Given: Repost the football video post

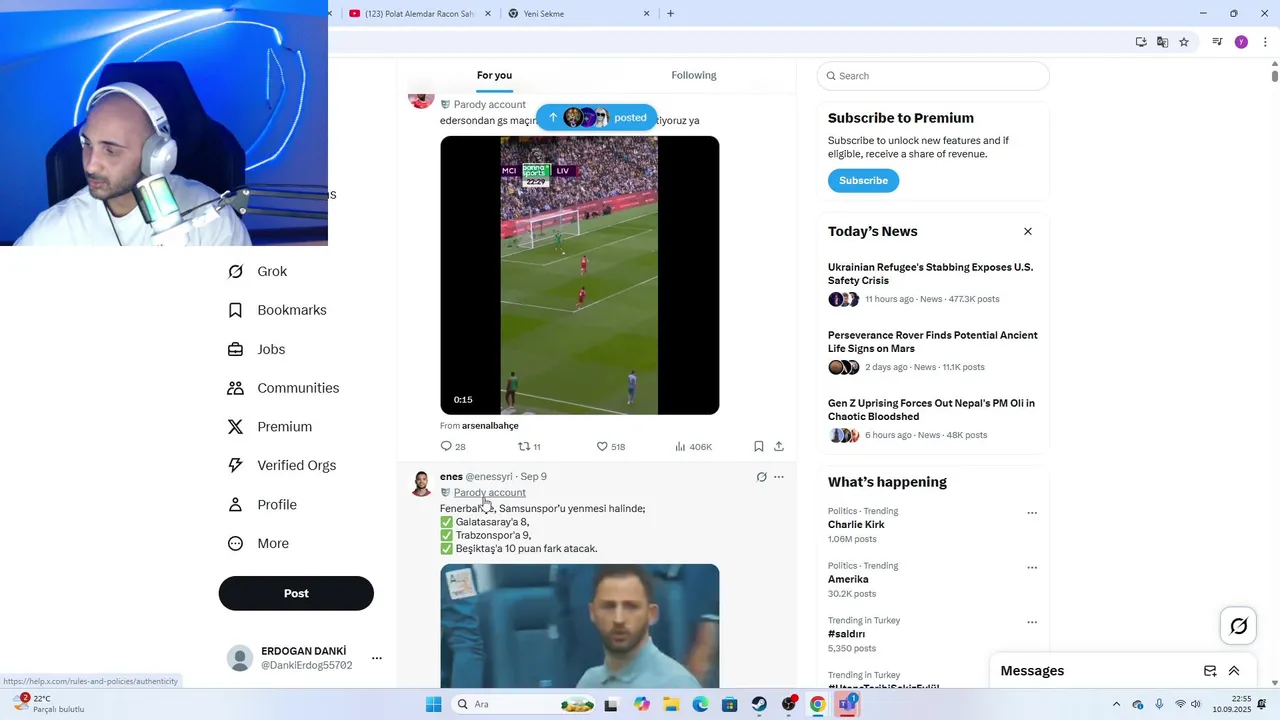Looking at the screenshot, I should pos(529,447).
